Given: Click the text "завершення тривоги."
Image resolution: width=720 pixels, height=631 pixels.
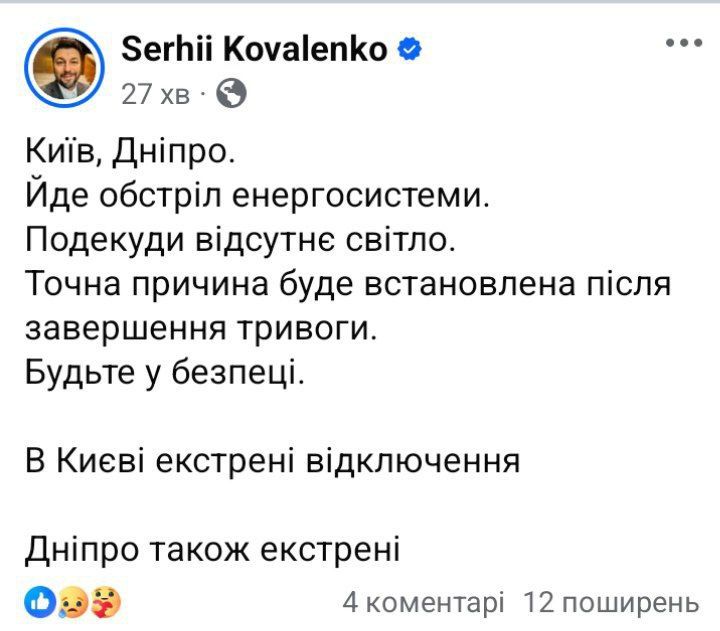Looking at the screenshot, I should [201, 330].
